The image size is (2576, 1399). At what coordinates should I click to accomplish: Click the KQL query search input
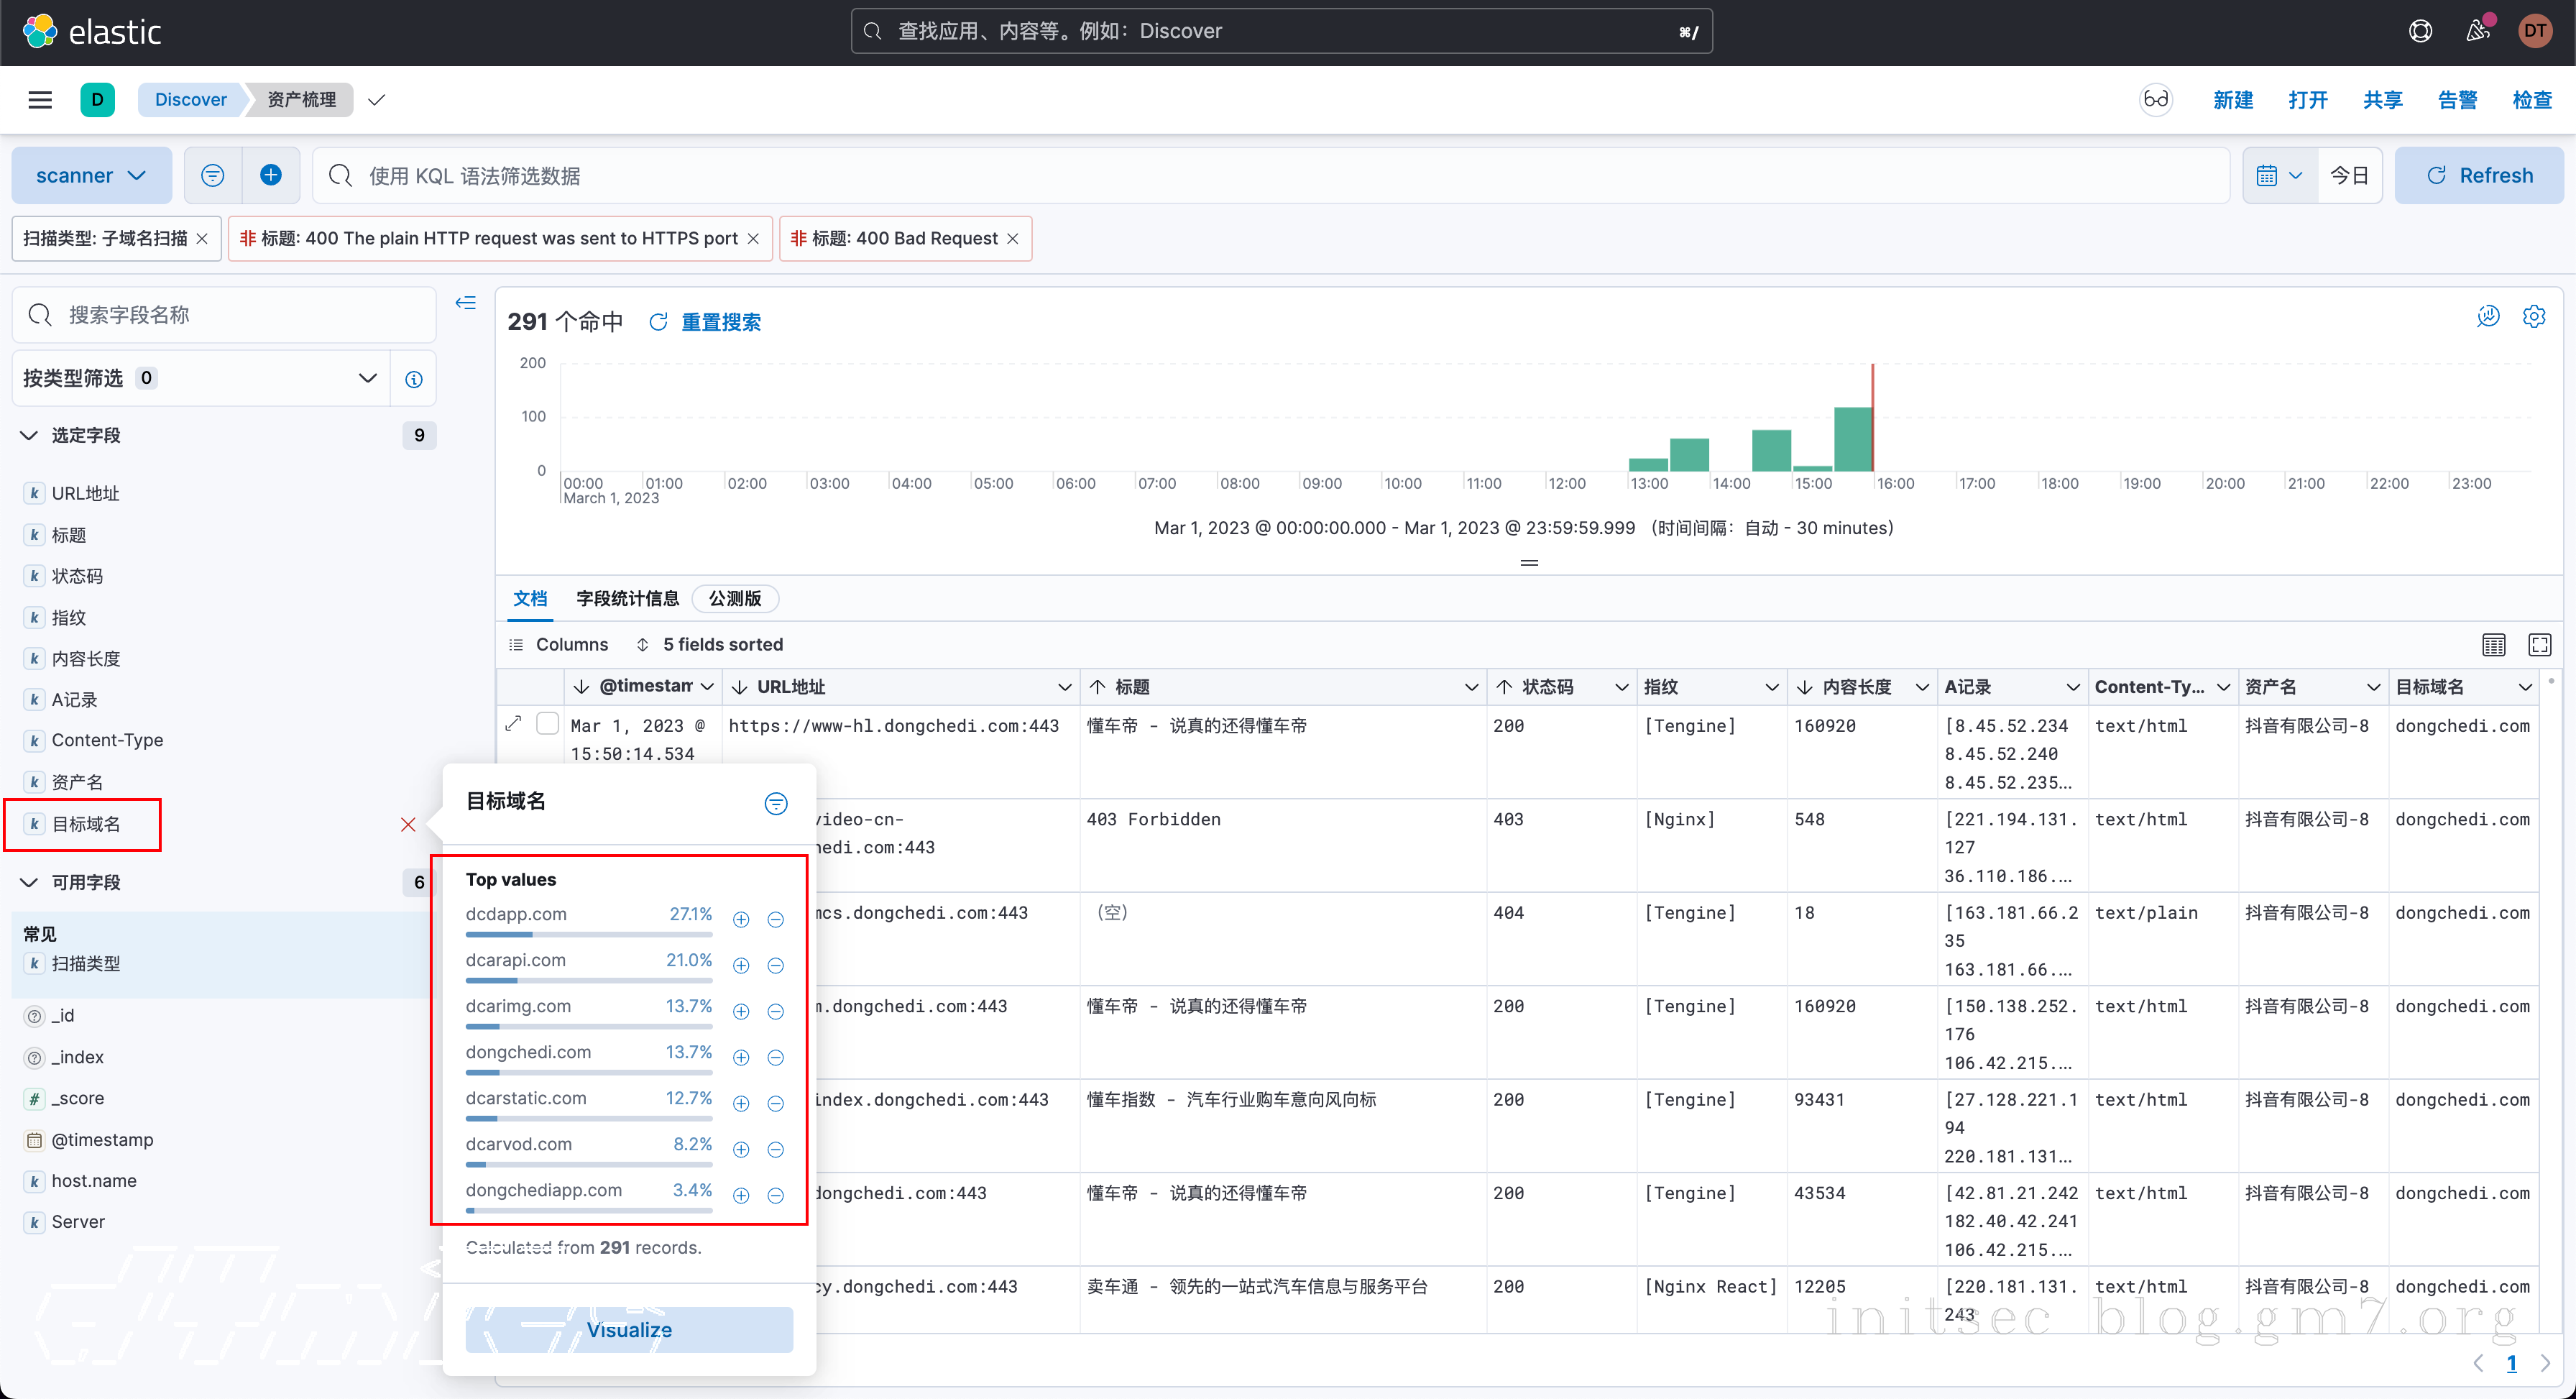[x=1270, y=175]
